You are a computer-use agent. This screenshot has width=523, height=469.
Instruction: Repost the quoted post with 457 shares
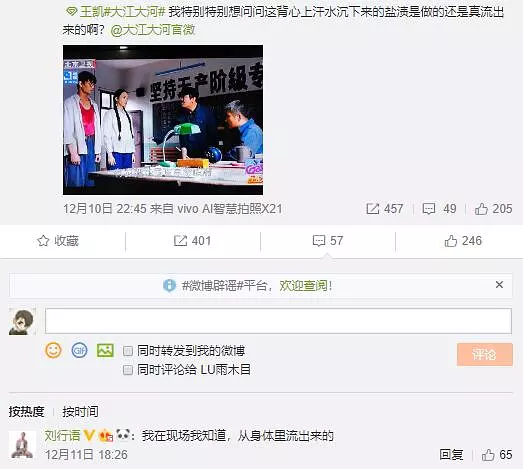[385, 209]
